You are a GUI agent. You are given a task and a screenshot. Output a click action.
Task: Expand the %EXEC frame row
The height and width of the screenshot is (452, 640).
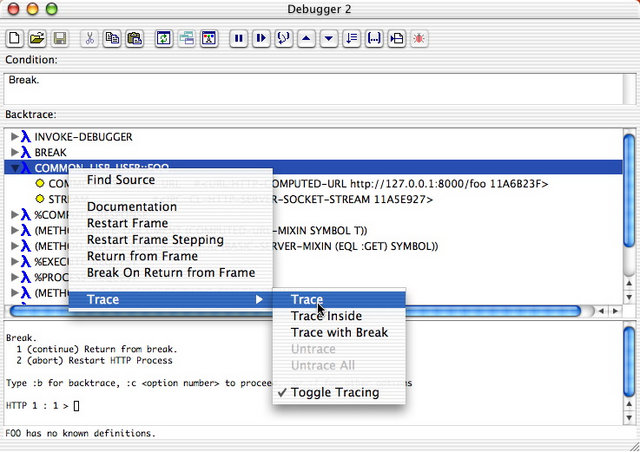[x=15, y=261]
